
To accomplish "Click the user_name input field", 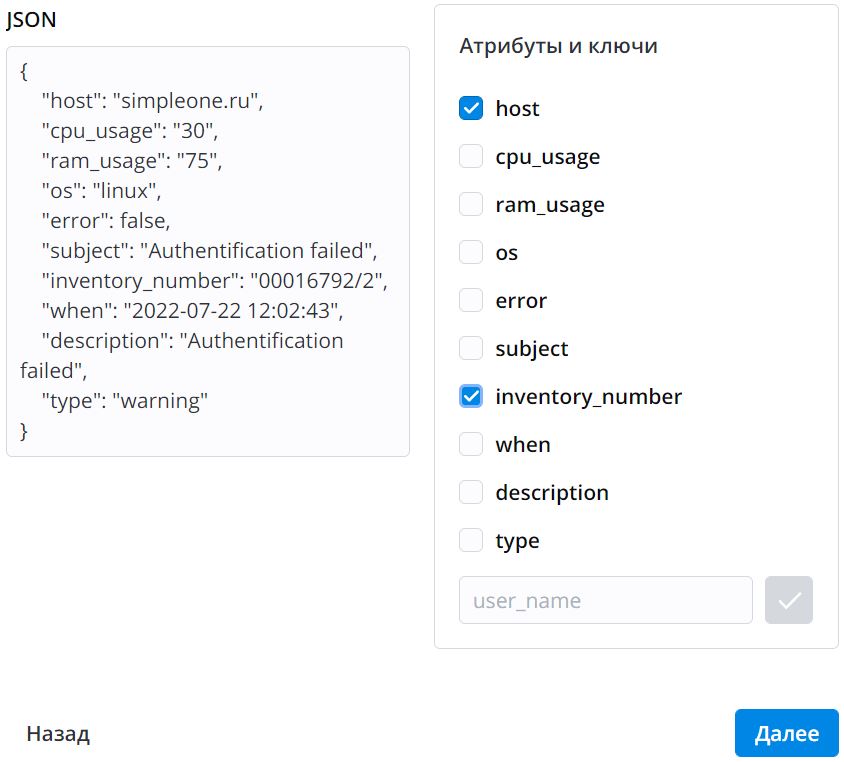I will click(x=605, y=600).
